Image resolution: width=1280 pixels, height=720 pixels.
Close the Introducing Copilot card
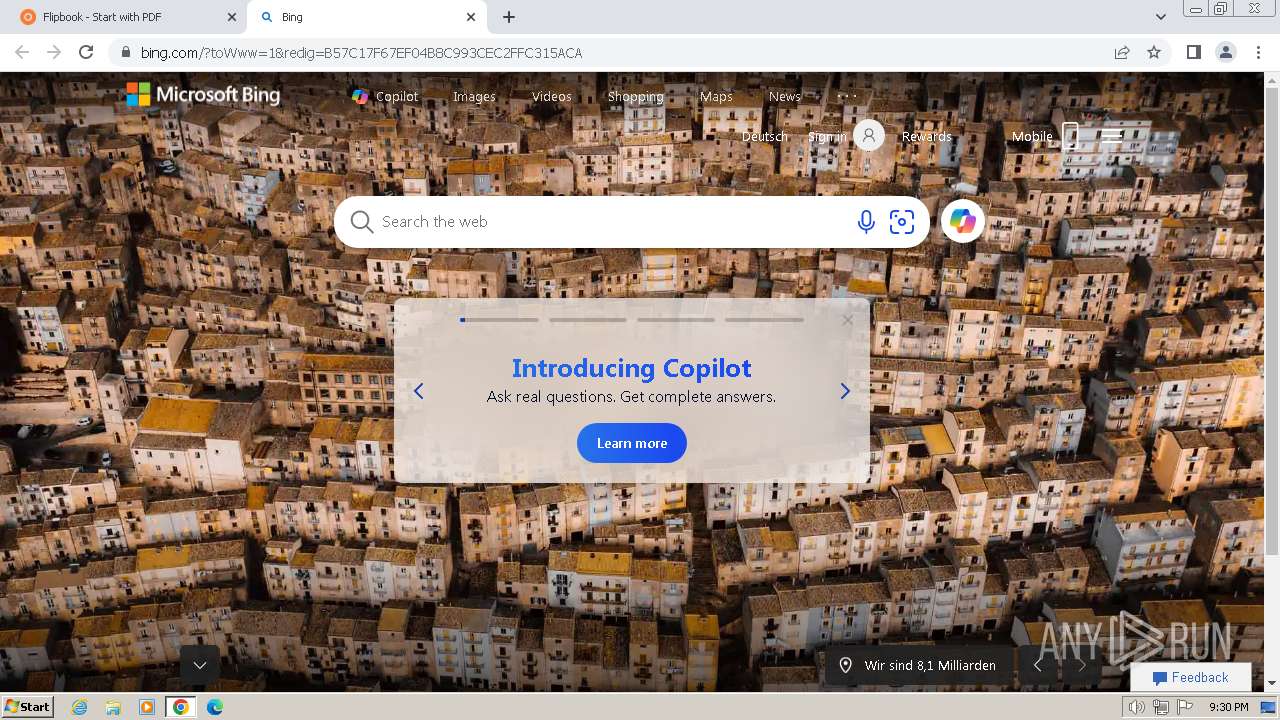coord(848,320)
